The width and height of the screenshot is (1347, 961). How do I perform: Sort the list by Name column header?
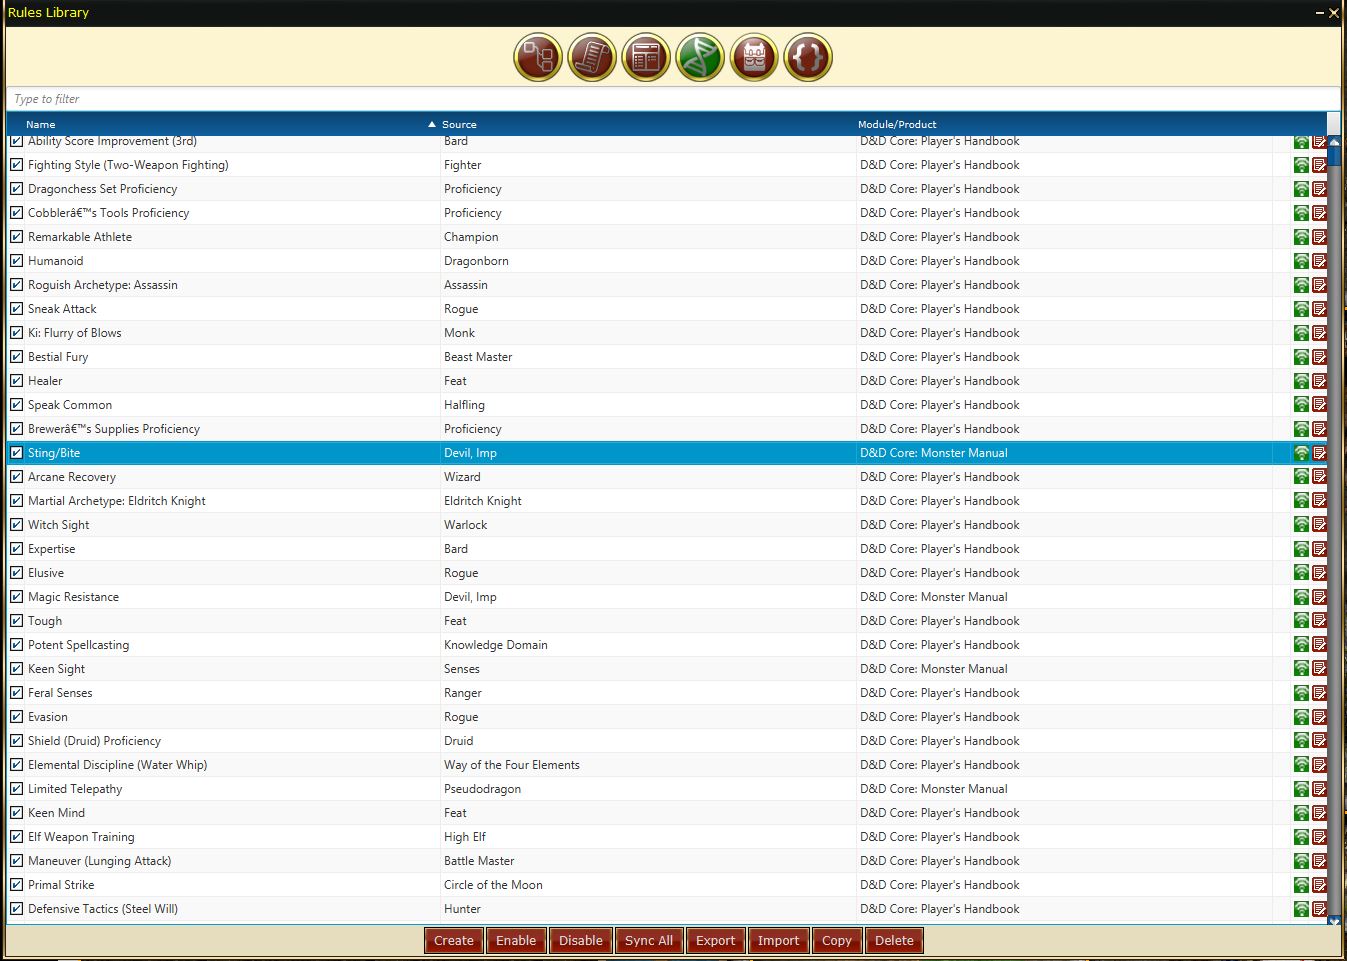click(41, 125)
